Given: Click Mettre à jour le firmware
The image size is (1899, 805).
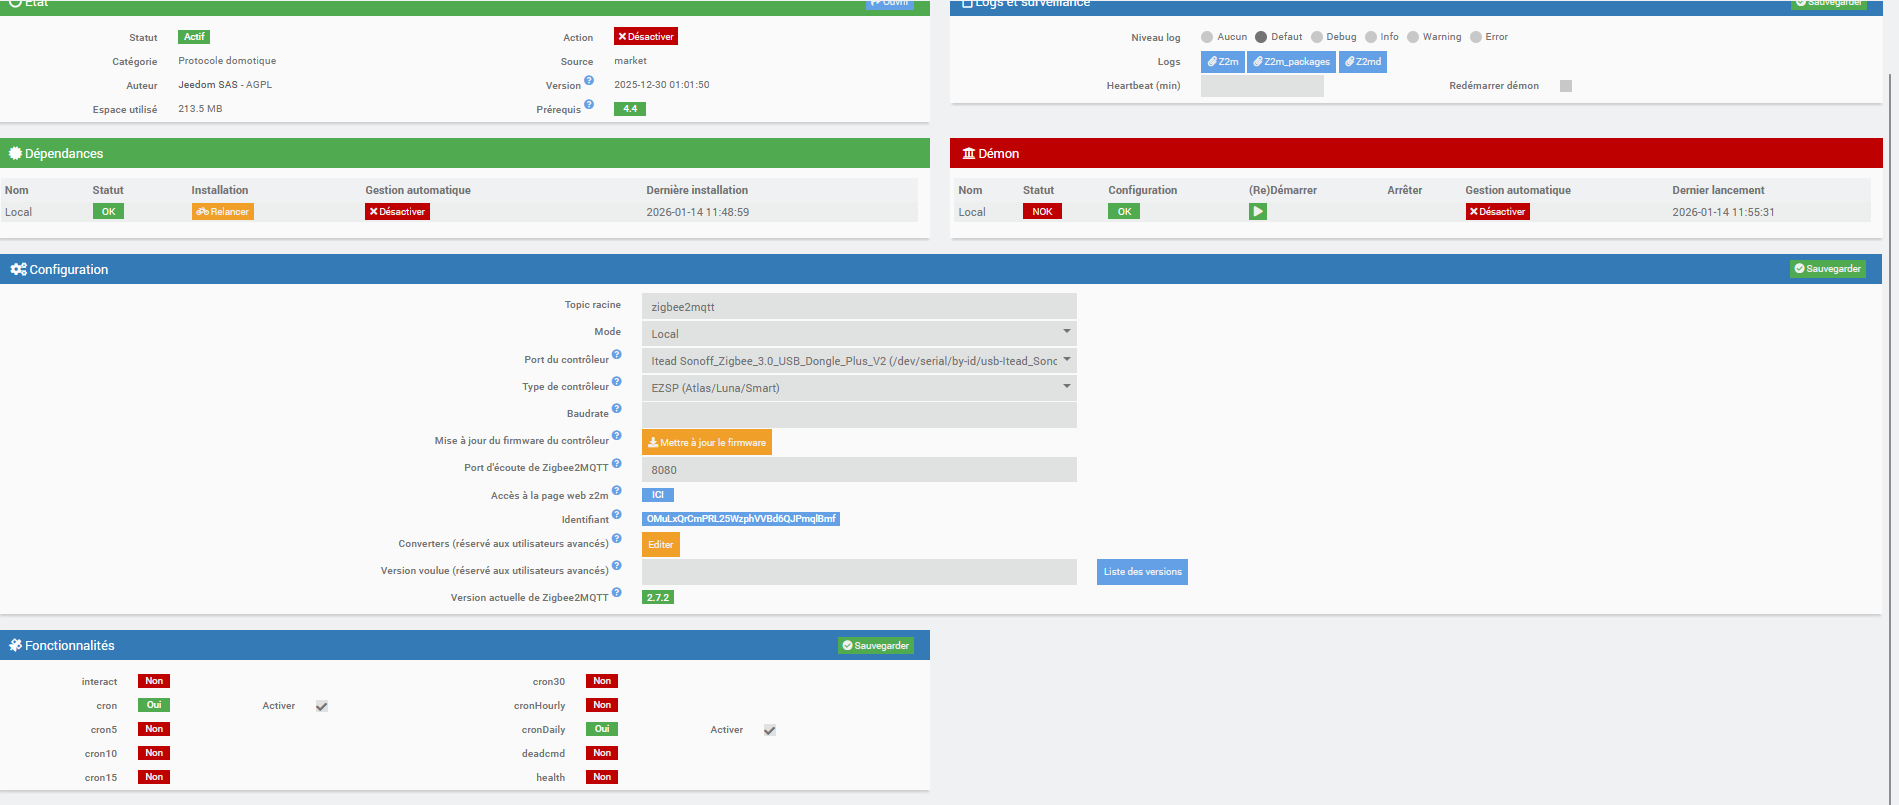Looking at the screenshot, I should (707, 442).
